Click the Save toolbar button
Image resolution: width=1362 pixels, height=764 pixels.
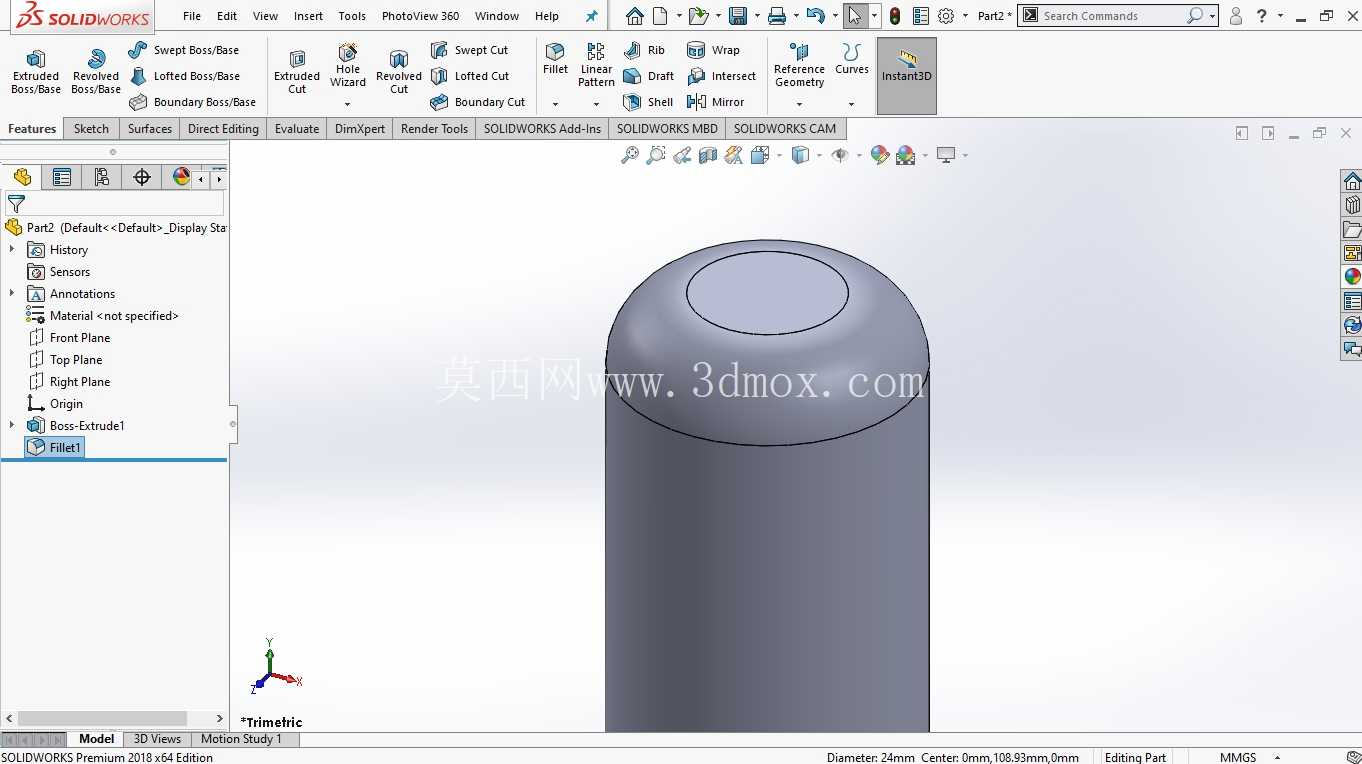click(738, 16)
